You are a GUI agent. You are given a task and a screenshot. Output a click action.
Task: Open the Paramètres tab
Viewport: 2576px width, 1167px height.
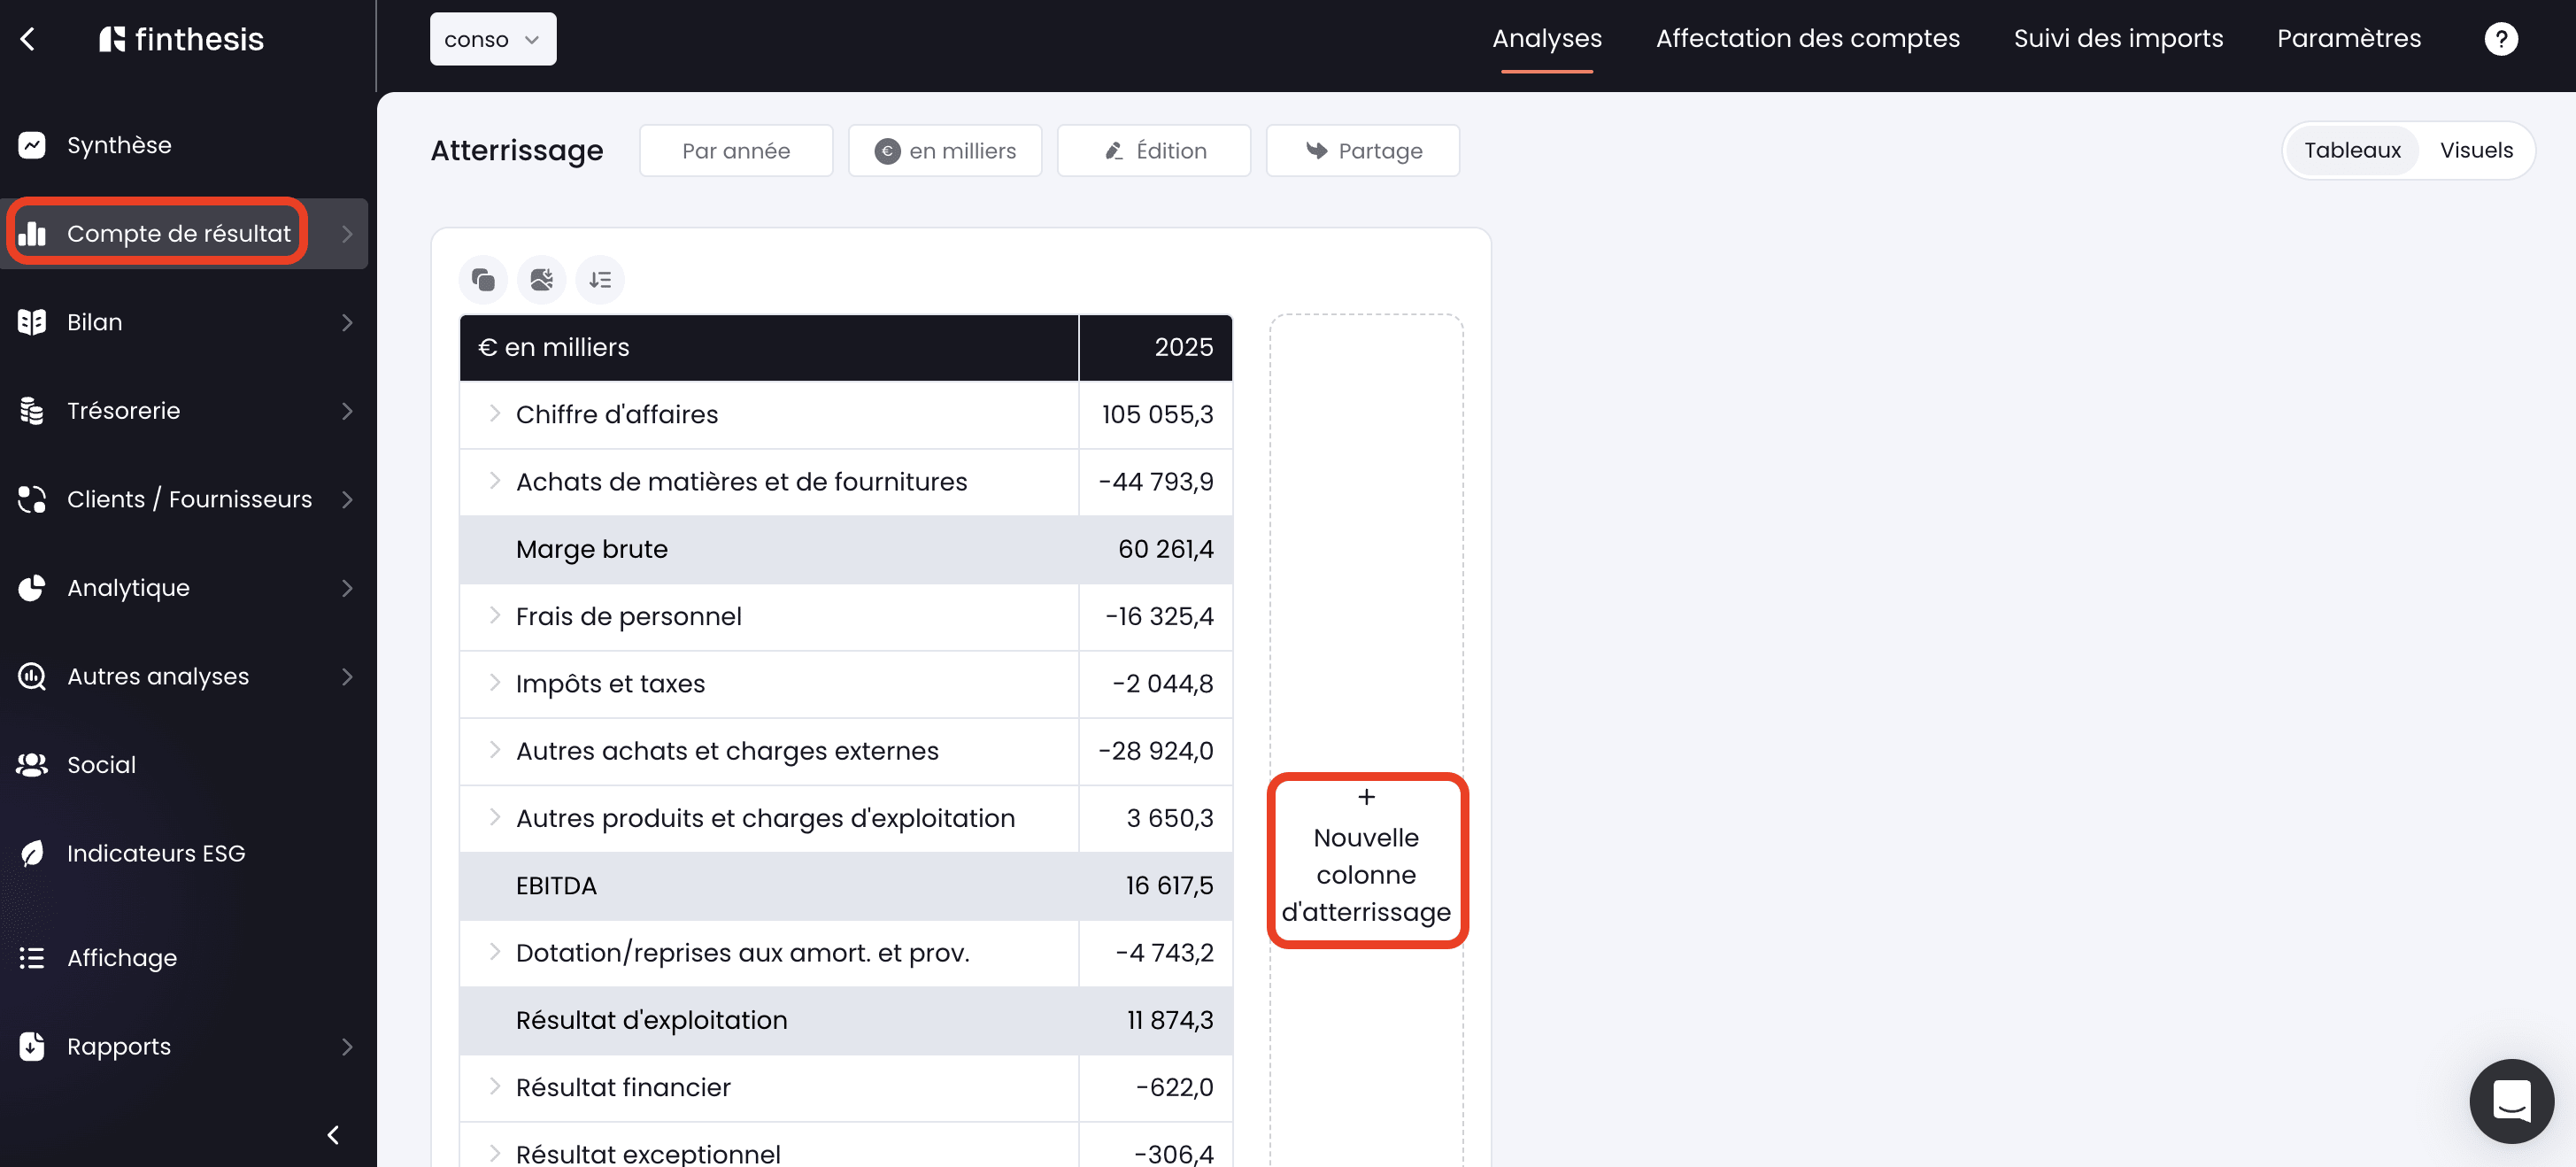[2348, 39]
